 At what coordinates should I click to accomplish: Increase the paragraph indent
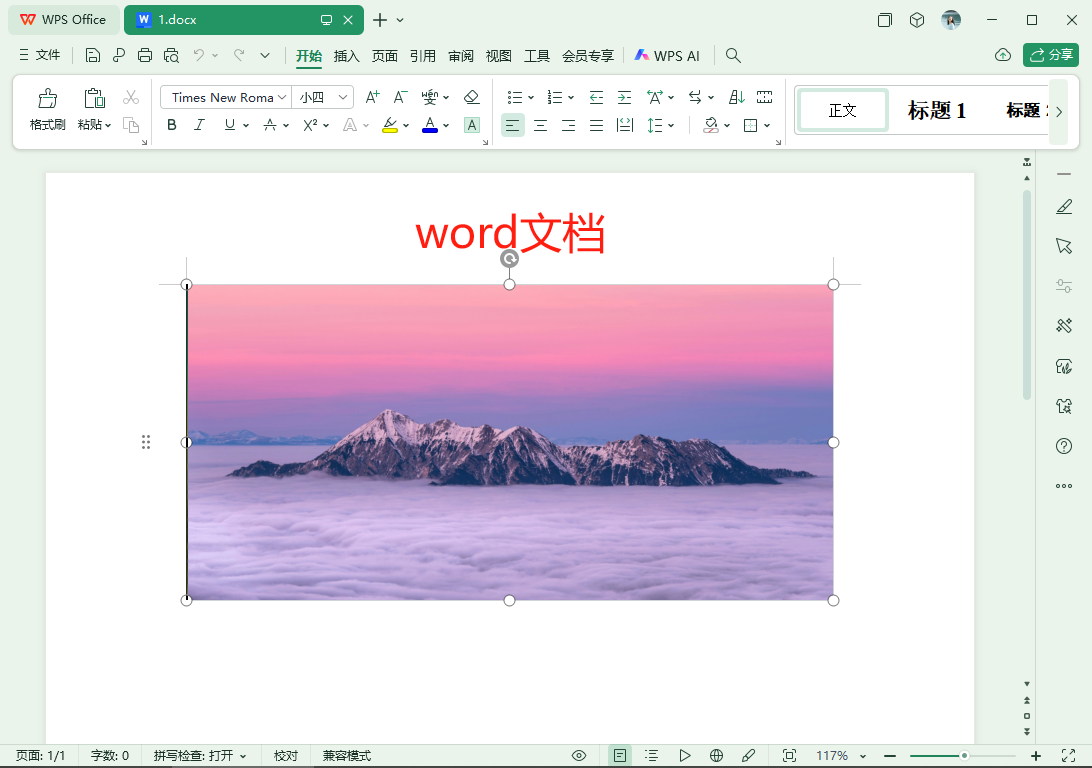pyautogui.click(x=624, y=97)
